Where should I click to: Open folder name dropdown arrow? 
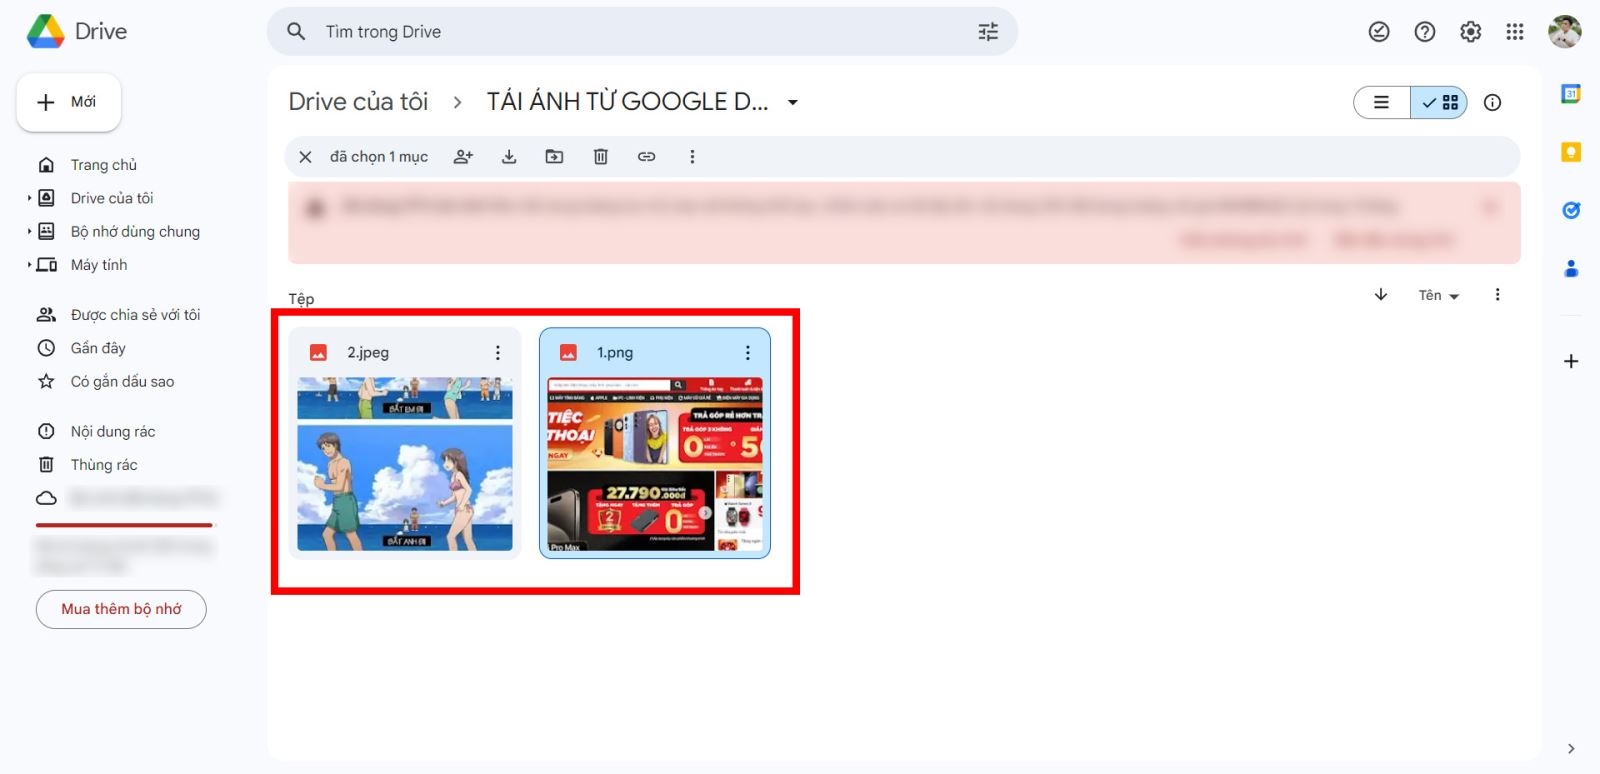[793, 102]
